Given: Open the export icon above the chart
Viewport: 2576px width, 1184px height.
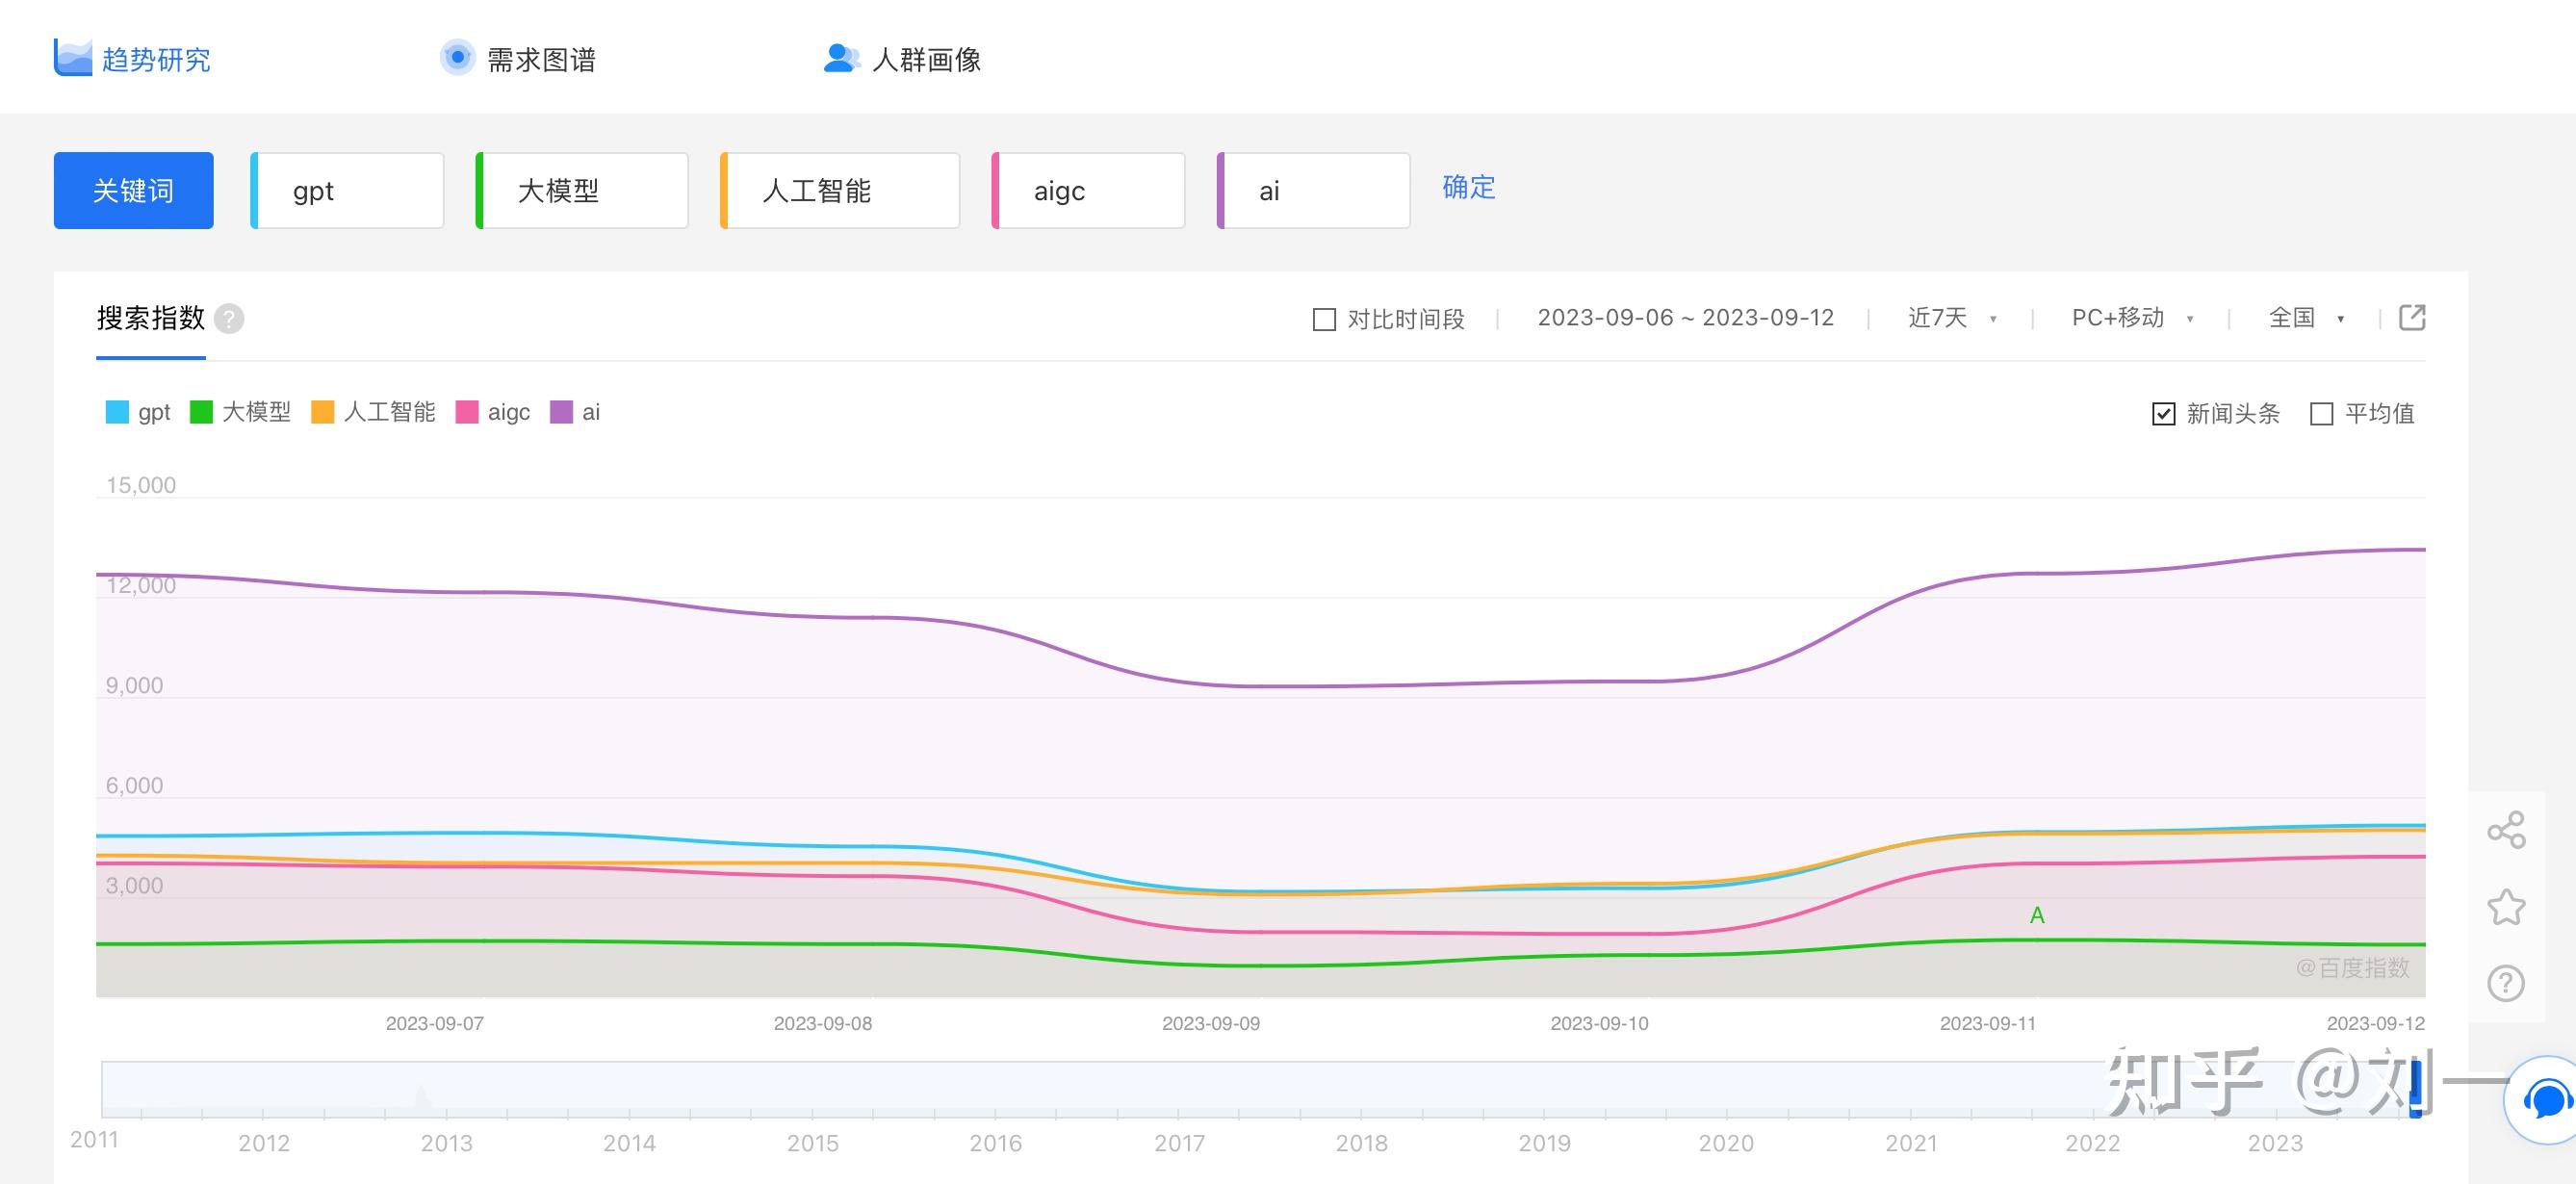Looking at the screenshot, I should point(2413,317).
